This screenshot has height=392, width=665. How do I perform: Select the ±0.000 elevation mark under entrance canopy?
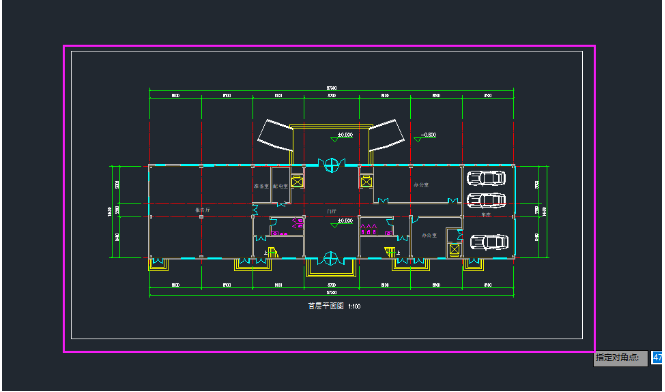[x=342, y=136]
